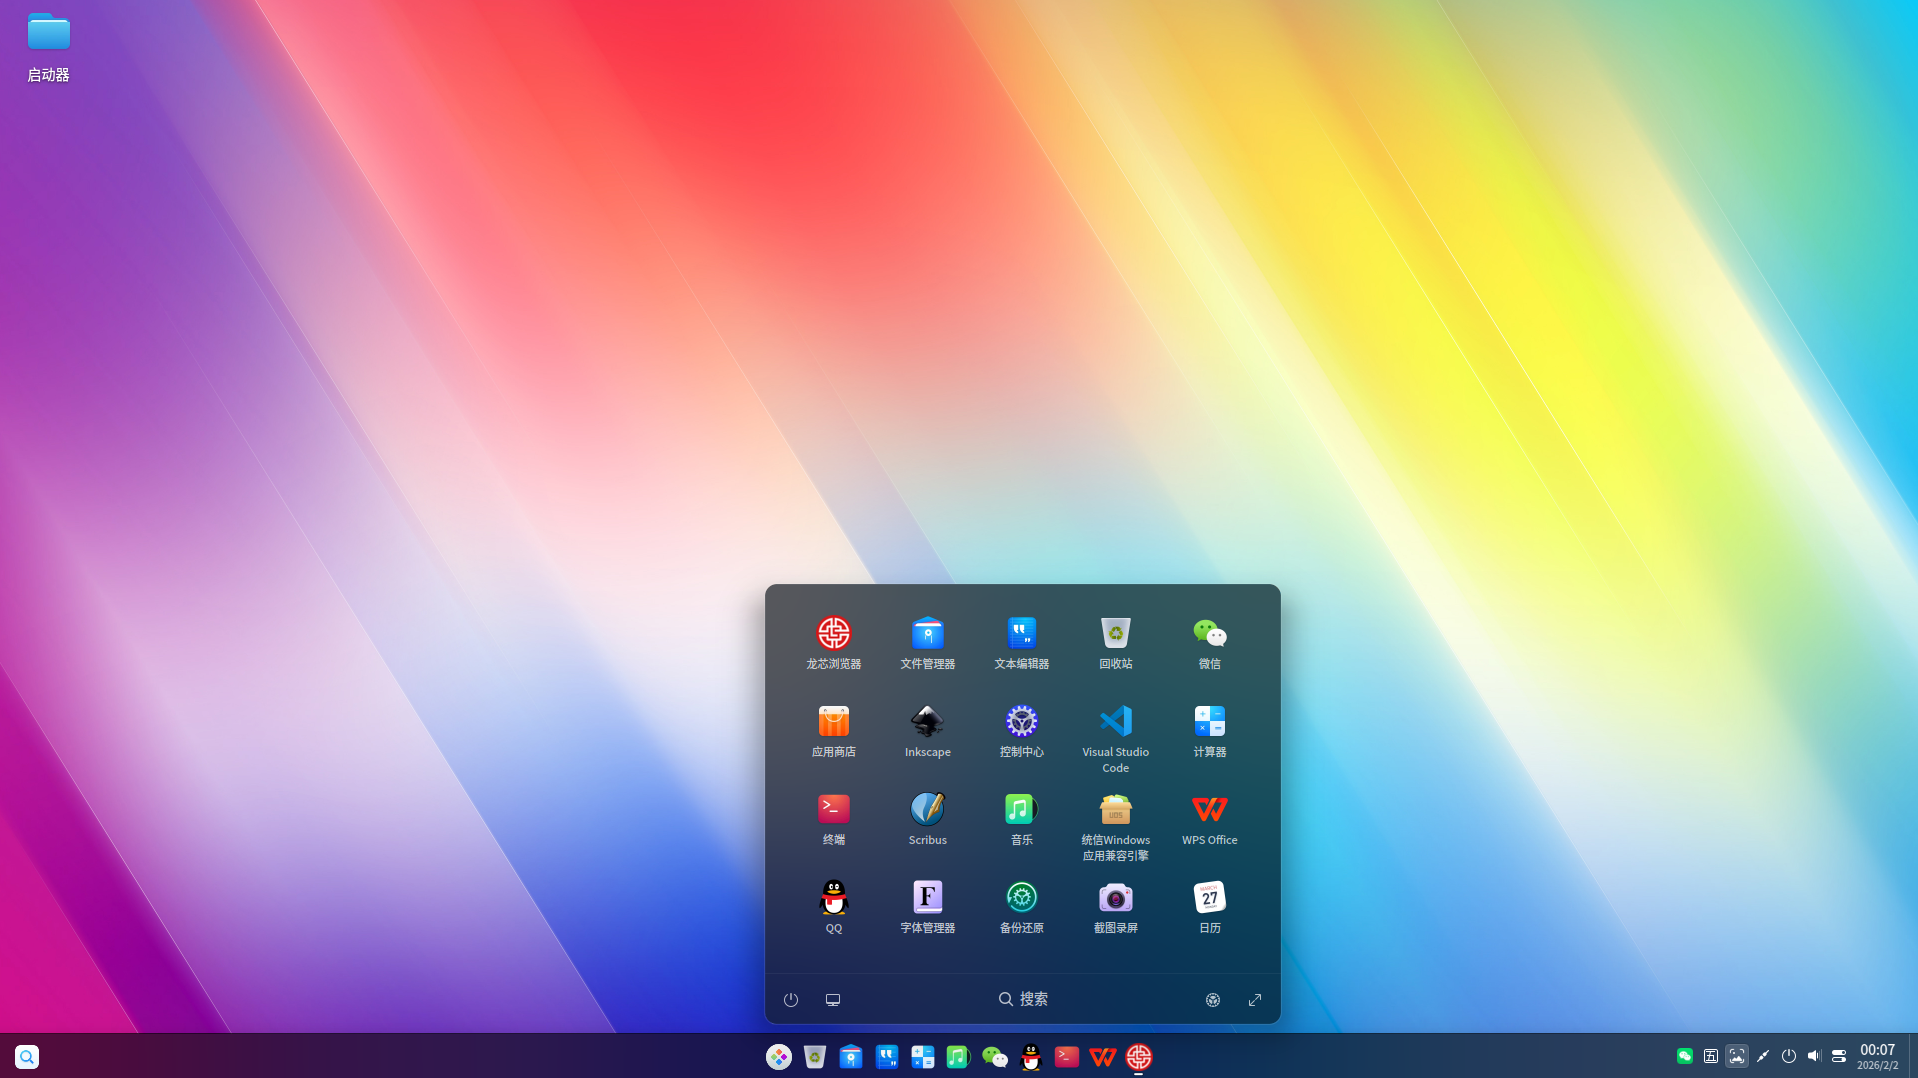Image resolution: width=1918 pixels, height=1078 pixels.
Task: Open control center from the tray toggle icon
Action: pos(1840,1056)
